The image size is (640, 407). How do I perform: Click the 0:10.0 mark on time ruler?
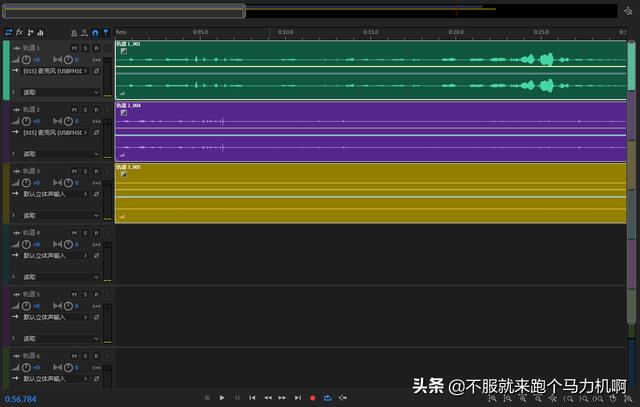pyautogui.click(x=286, y=32)
